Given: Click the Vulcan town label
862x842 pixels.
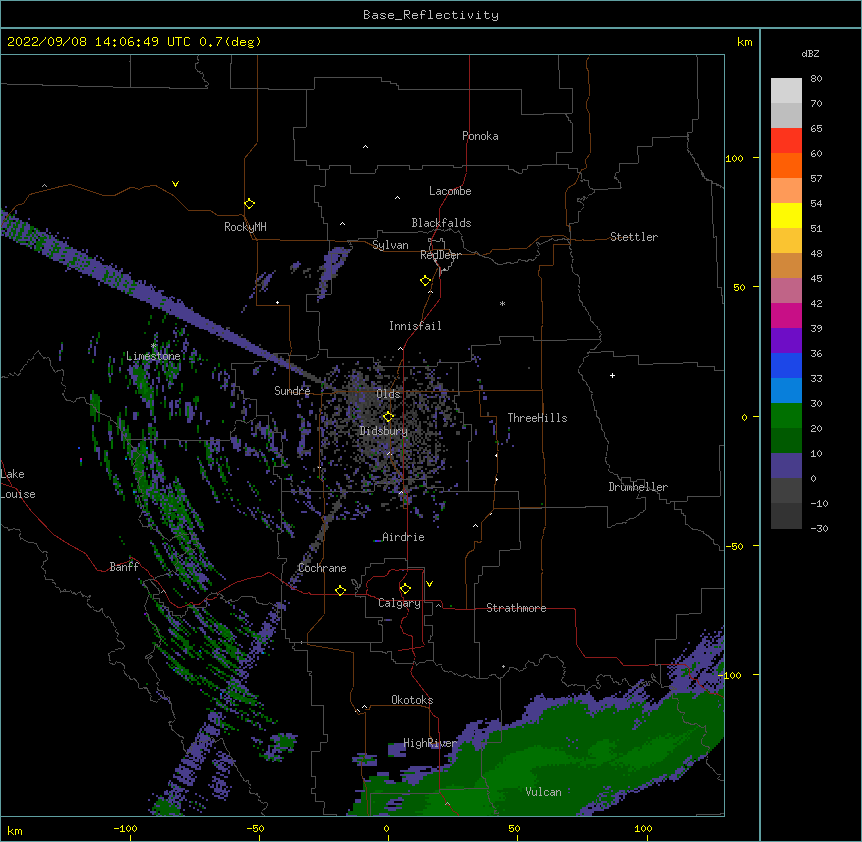Looking at the screenshot, I should (x=543, y=792).
